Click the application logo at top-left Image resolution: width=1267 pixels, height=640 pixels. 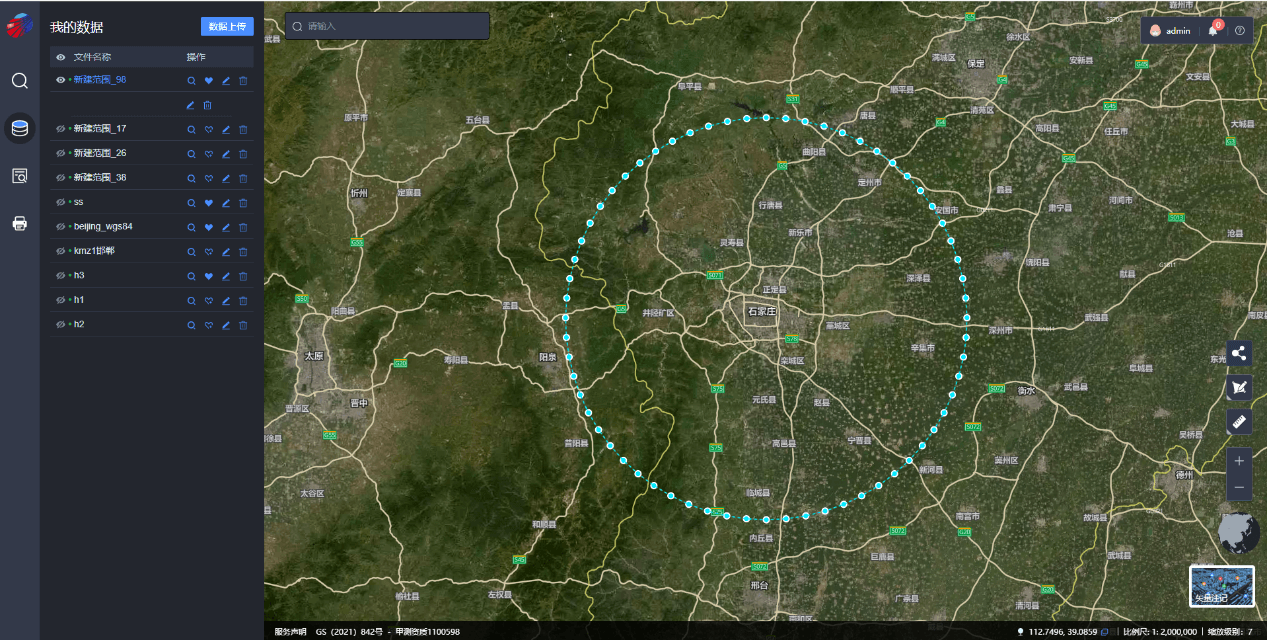[19, 27]
